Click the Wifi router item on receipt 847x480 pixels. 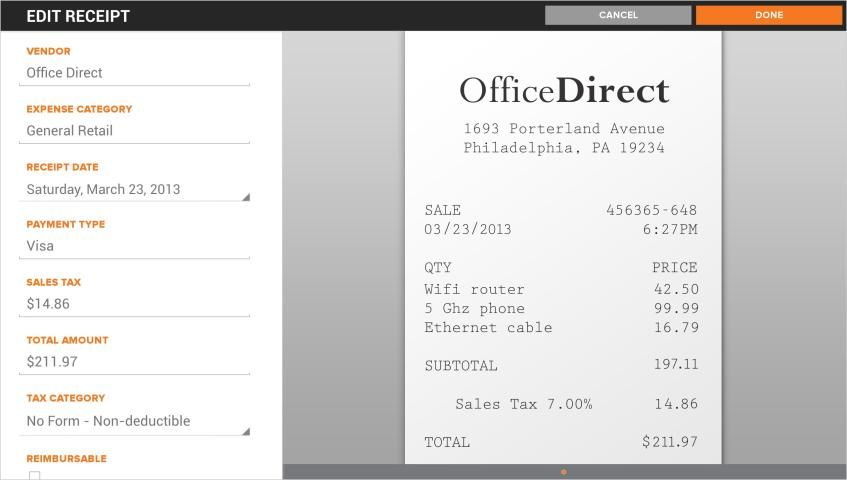[x=474, y=289]
